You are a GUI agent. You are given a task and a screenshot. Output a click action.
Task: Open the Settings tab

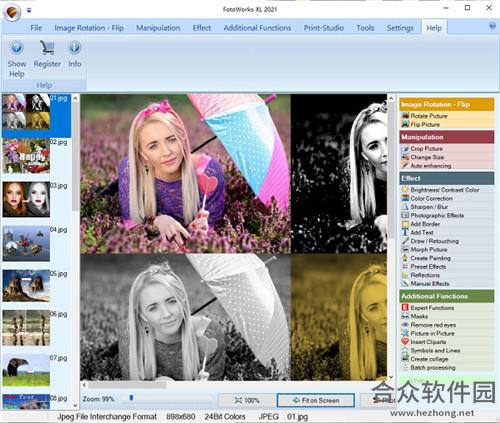(400, 28)
